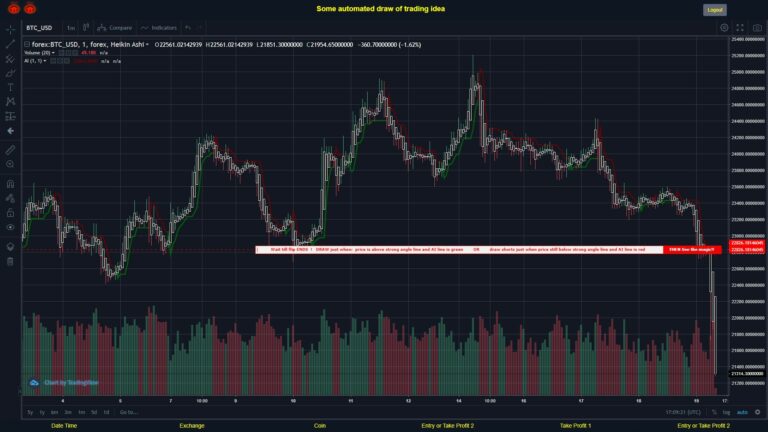Viewport: 768px width, 432px height.
Task: Select the white annotation text box drawing
Action: 459,250
